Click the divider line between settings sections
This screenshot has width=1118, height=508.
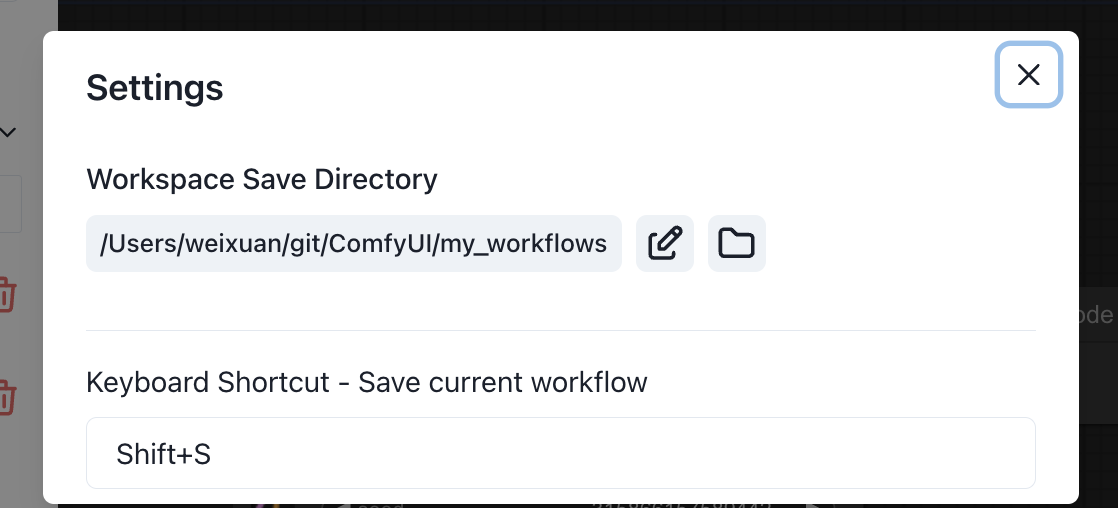point(560,330)
